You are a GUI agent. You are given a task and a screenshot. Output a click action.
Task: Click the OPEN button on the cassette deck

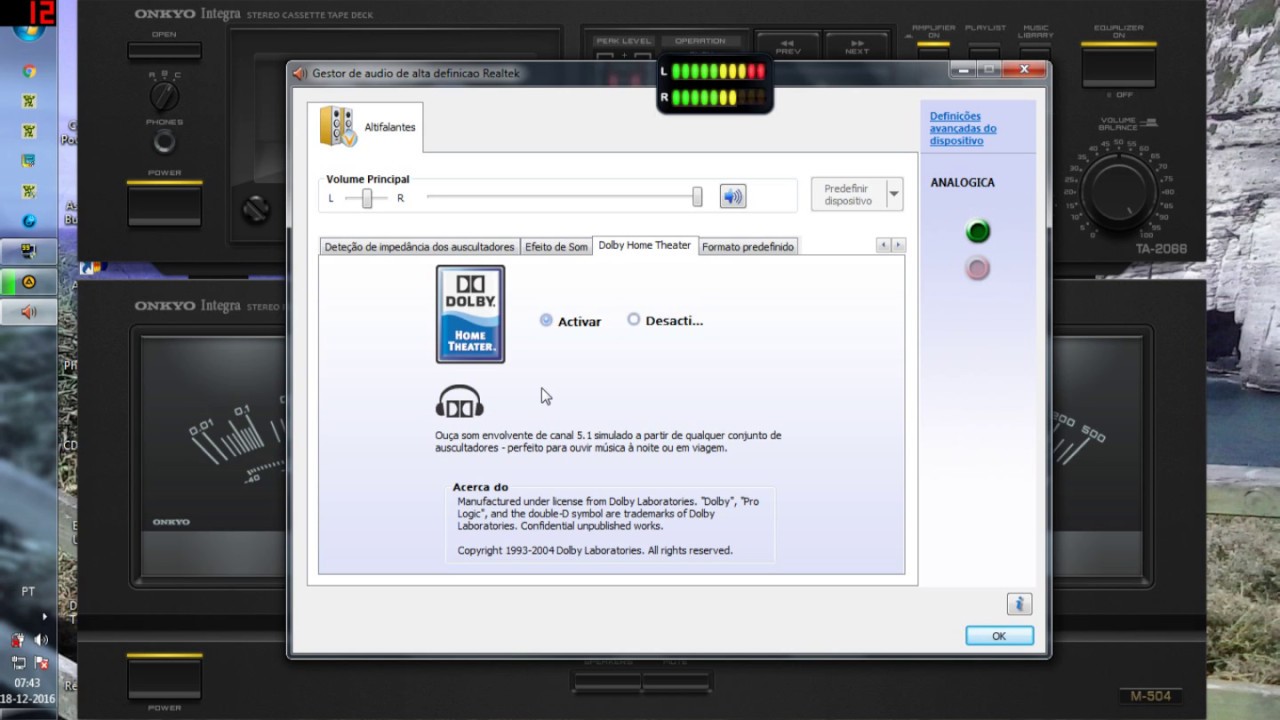click(x=164, y=50)
